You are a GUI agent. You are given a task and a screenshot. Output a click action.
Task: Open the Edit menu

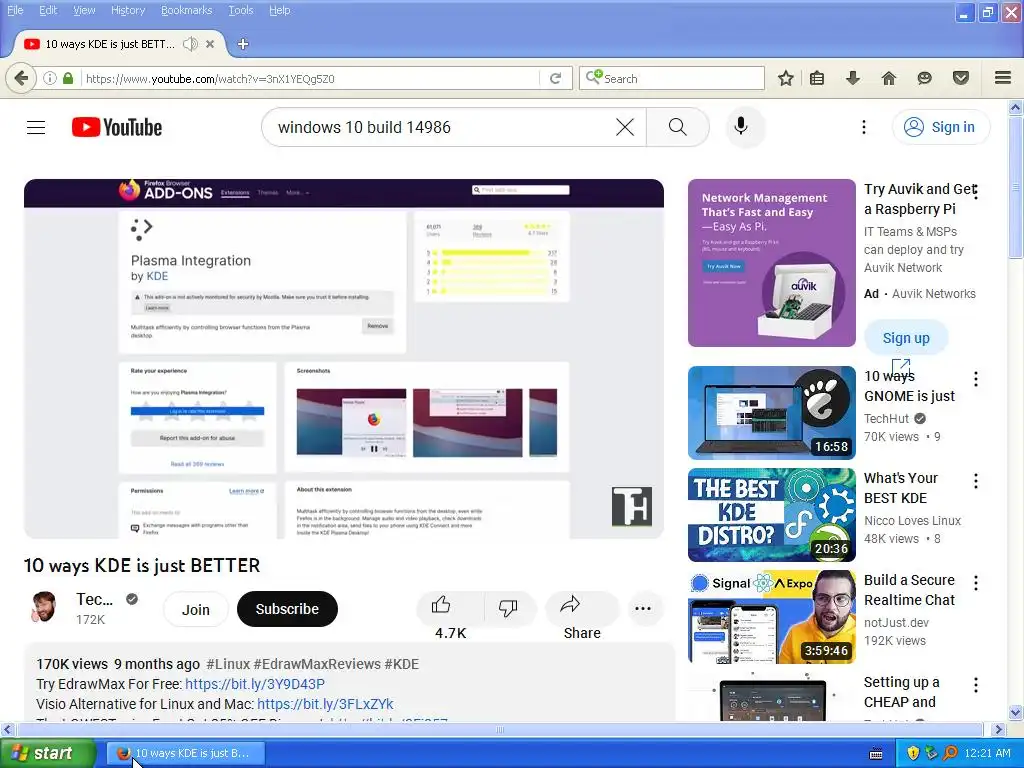48,10
